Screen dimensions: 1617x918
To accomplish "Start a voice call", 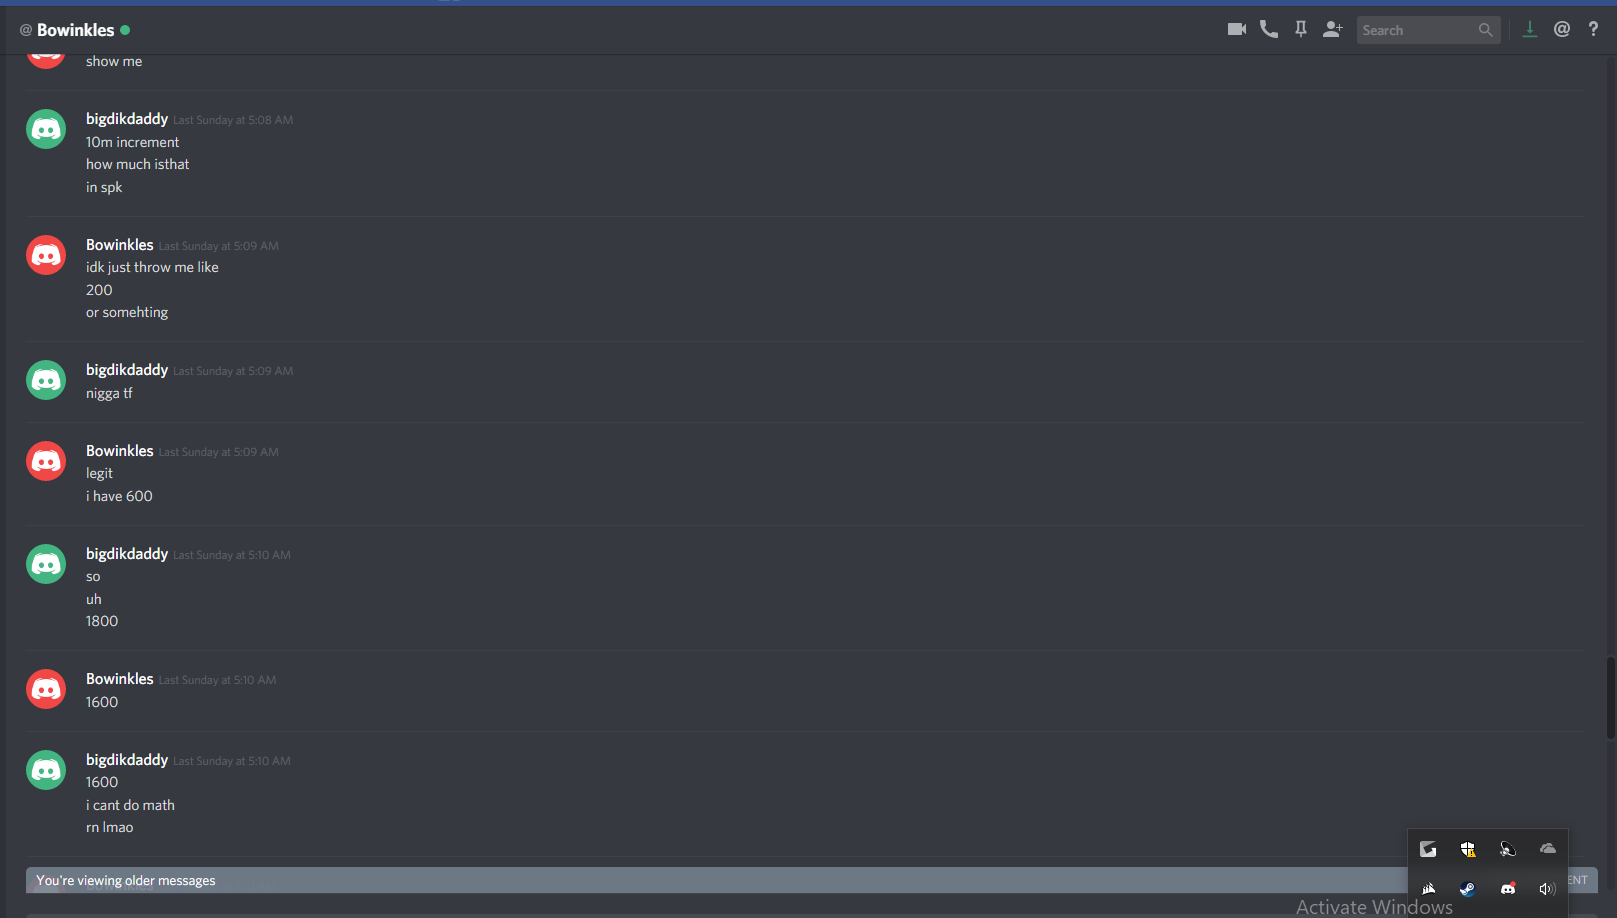I will [1269, 29].
